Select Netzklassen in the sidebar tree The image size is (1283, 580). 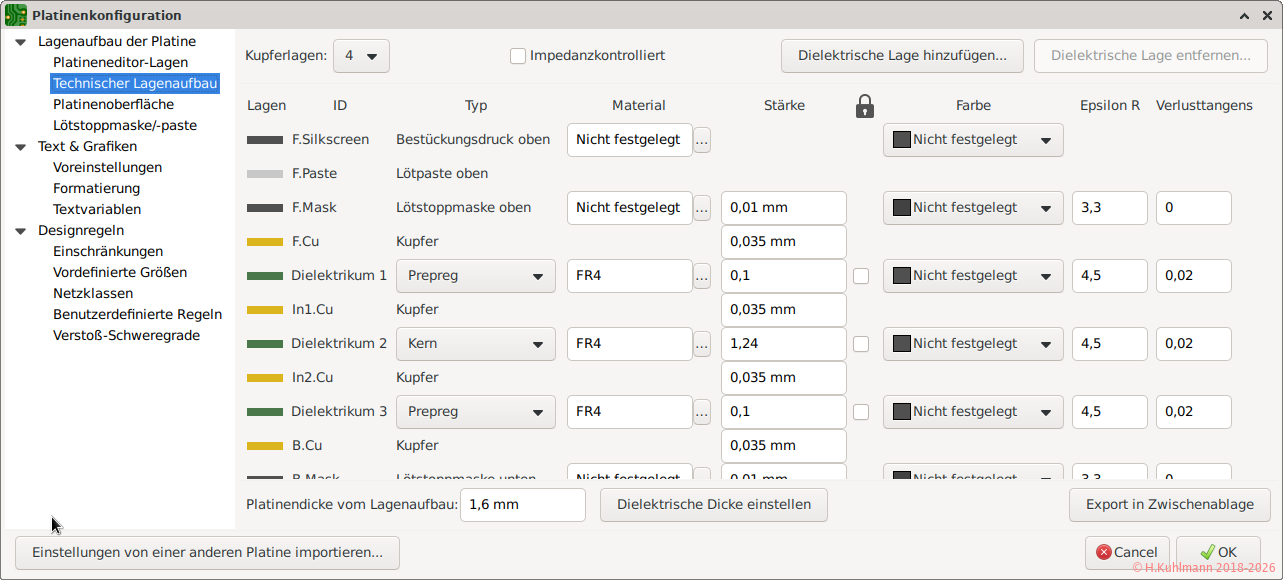click(93, 293)
